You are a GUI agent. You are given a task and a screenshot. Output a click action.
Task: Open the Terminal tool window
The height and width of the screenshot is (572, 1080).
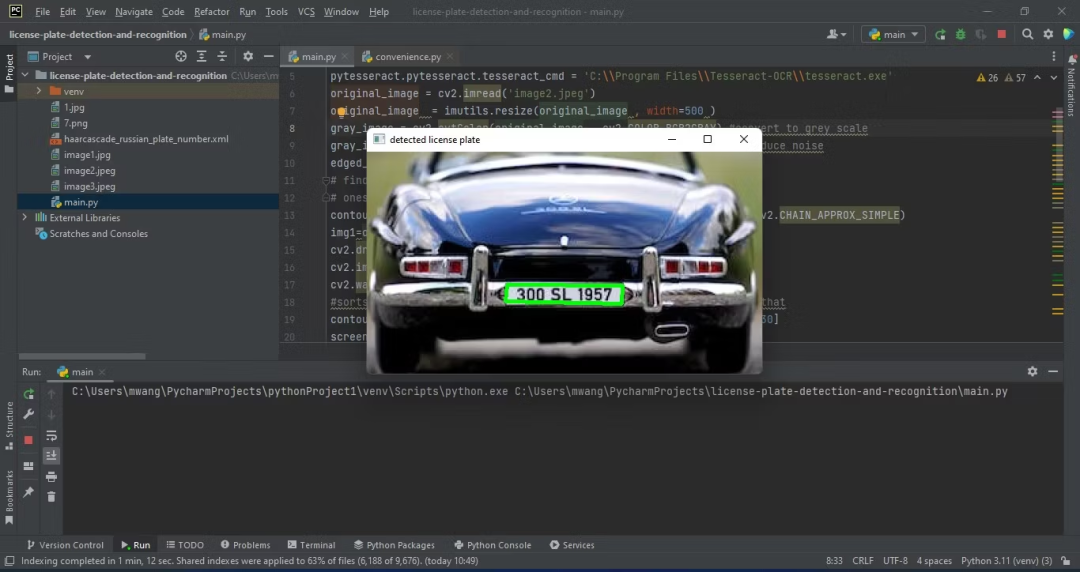[311, 545]
